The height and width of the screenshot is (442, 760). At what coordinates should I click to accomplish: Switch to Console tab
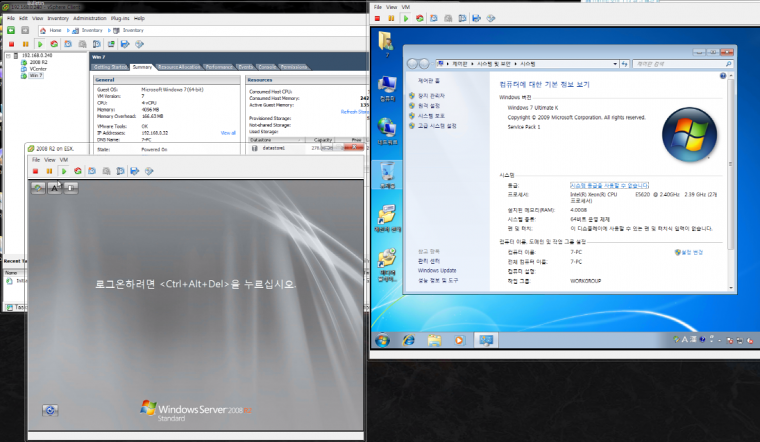tap(267, 67)
